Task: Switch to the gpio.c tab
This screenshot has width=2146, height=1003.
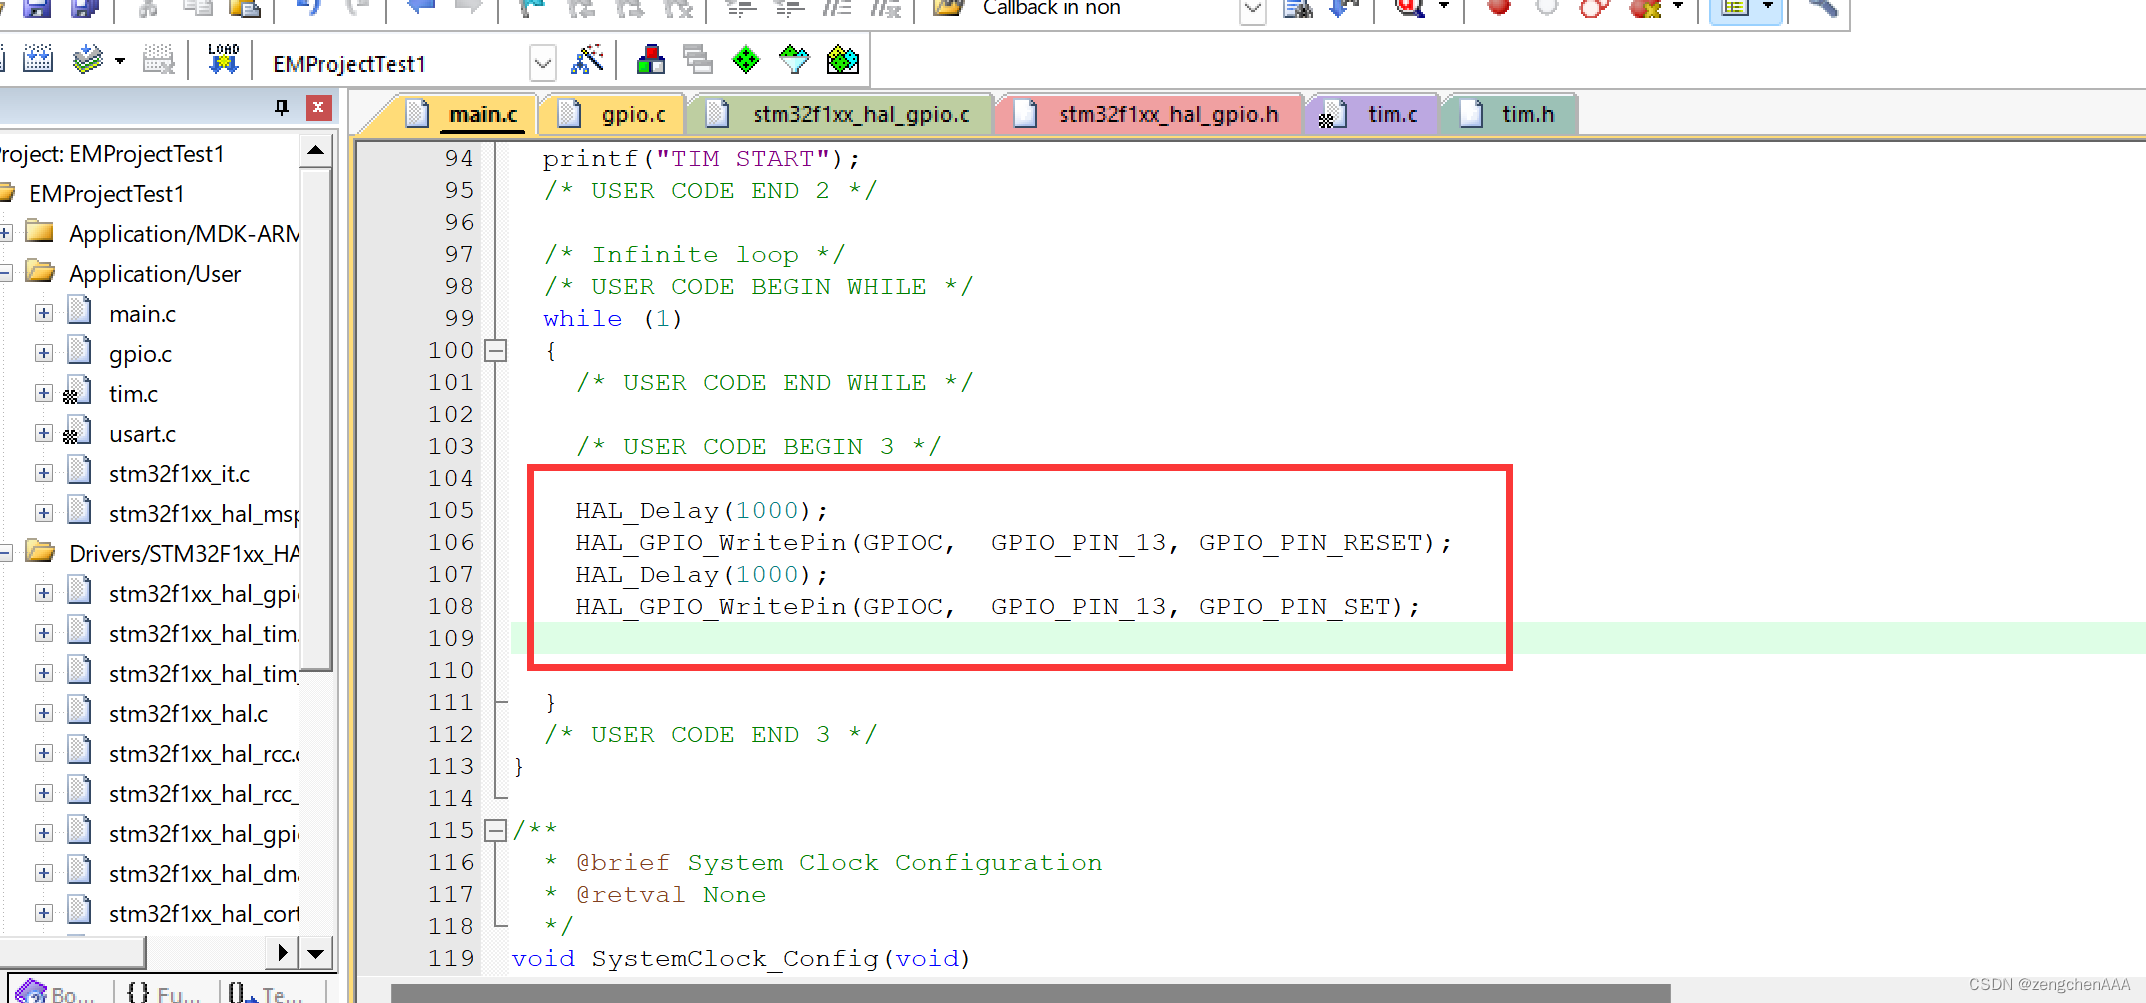Action: point(612,114)
